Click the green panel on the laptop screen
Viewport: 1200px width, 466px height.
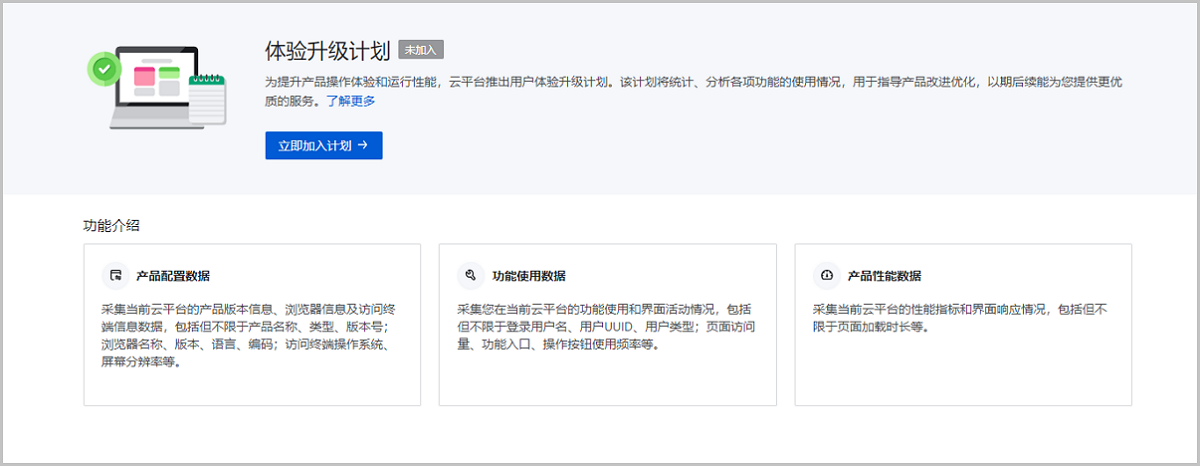[x=169, y=74]
